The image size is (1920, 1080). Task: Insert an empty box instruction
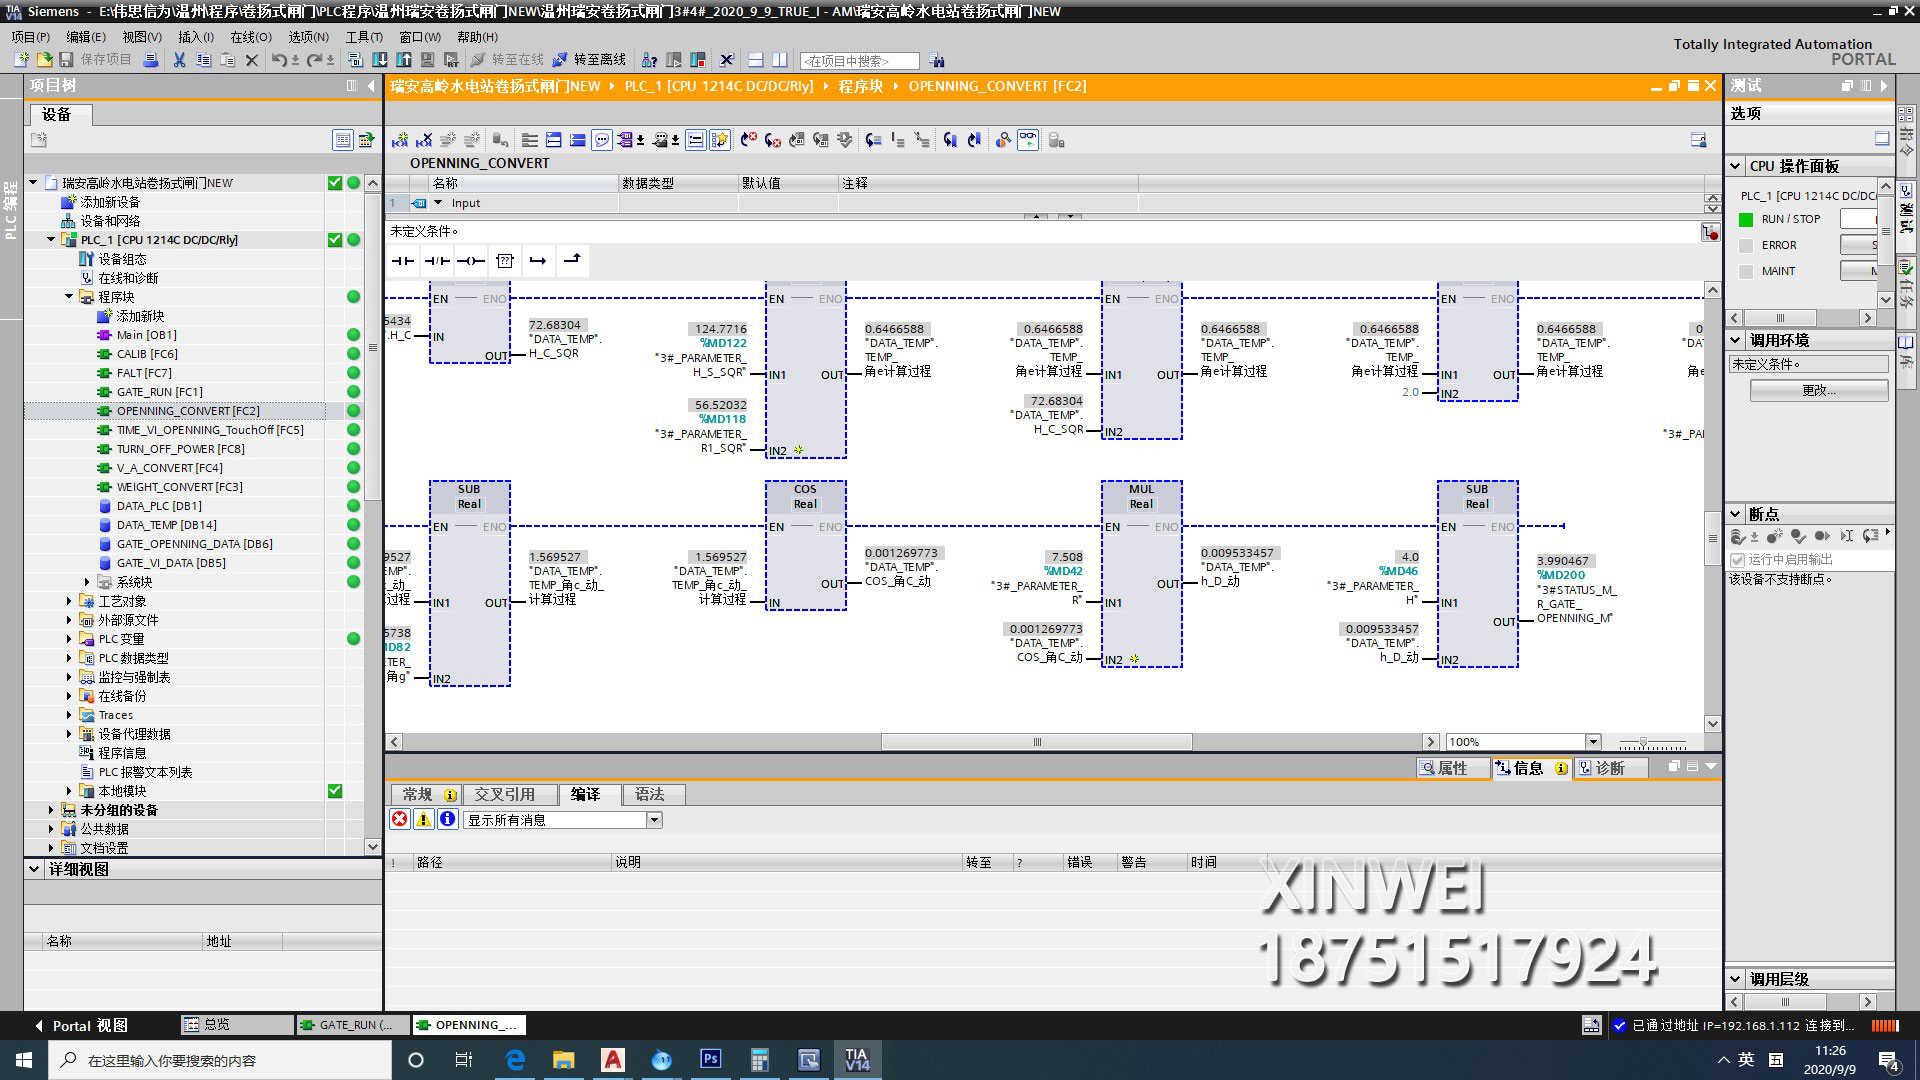click(505, 261)
